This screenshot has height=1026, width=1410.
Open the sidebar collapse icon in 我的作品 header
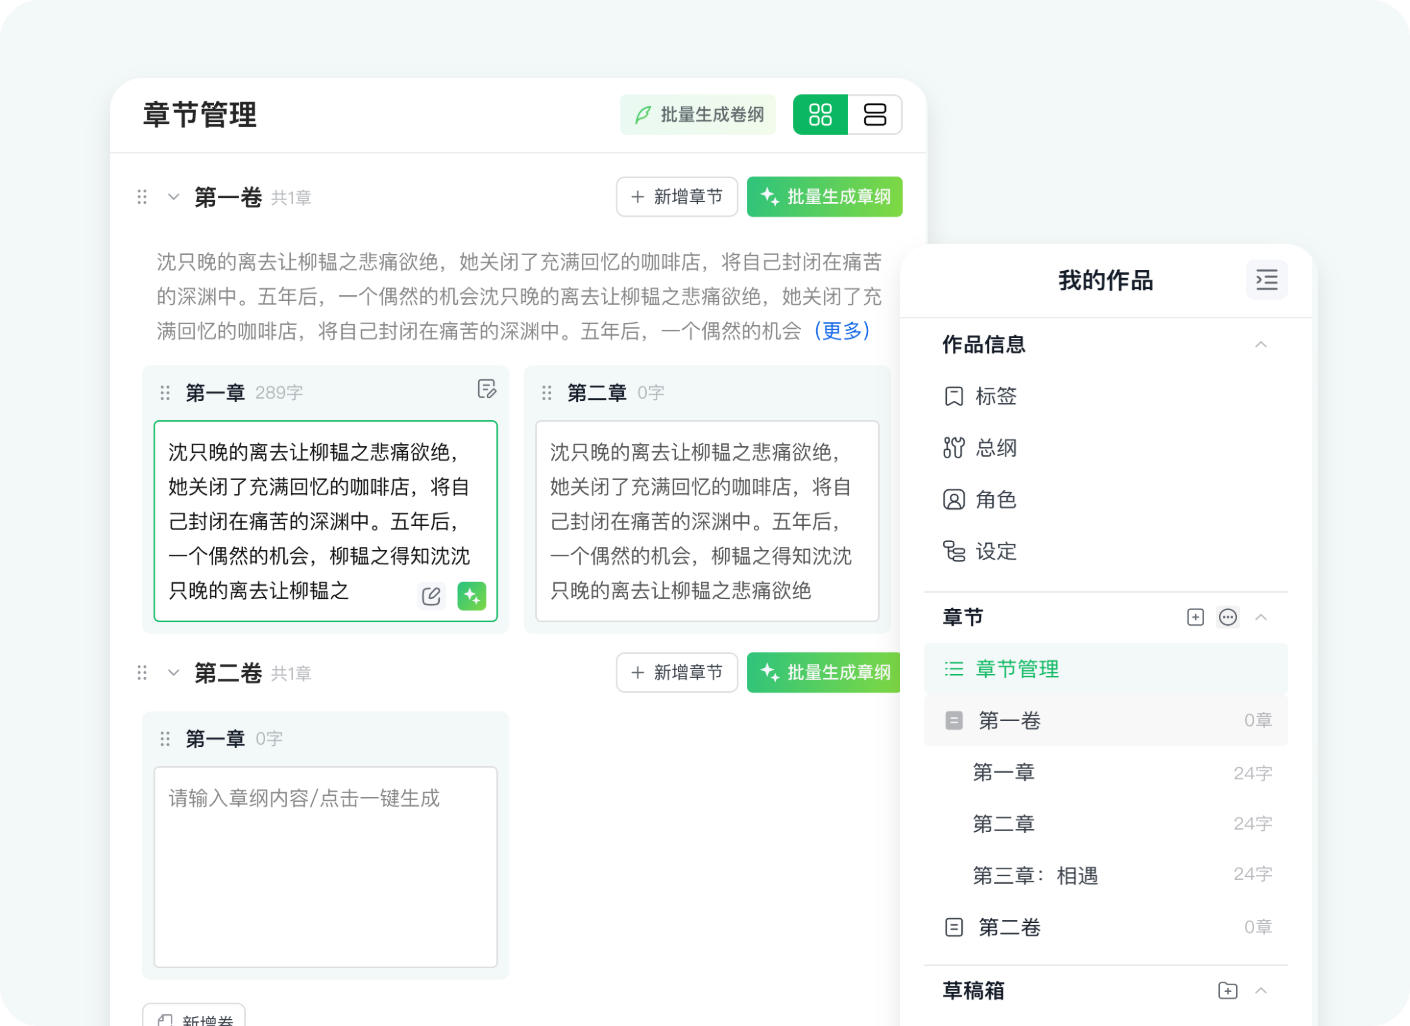(1266, 280)
